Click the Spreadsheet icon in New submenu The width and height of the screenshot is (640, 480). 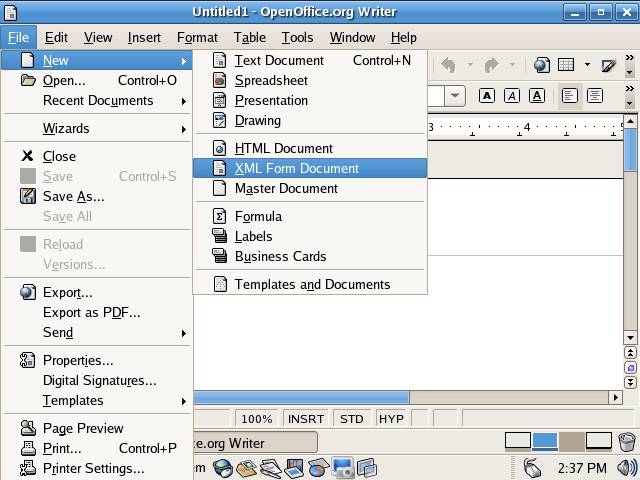click(220, 80)
